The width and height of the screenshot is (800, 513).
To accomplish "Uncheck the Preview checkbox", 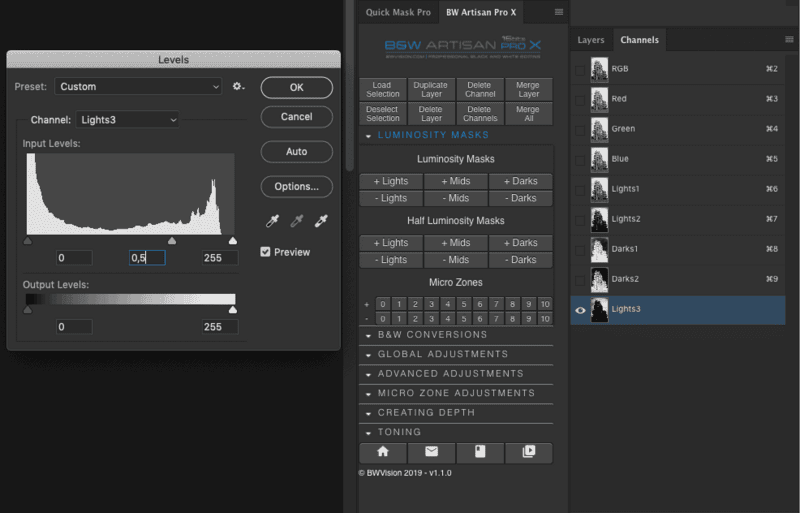I will 265,252.
